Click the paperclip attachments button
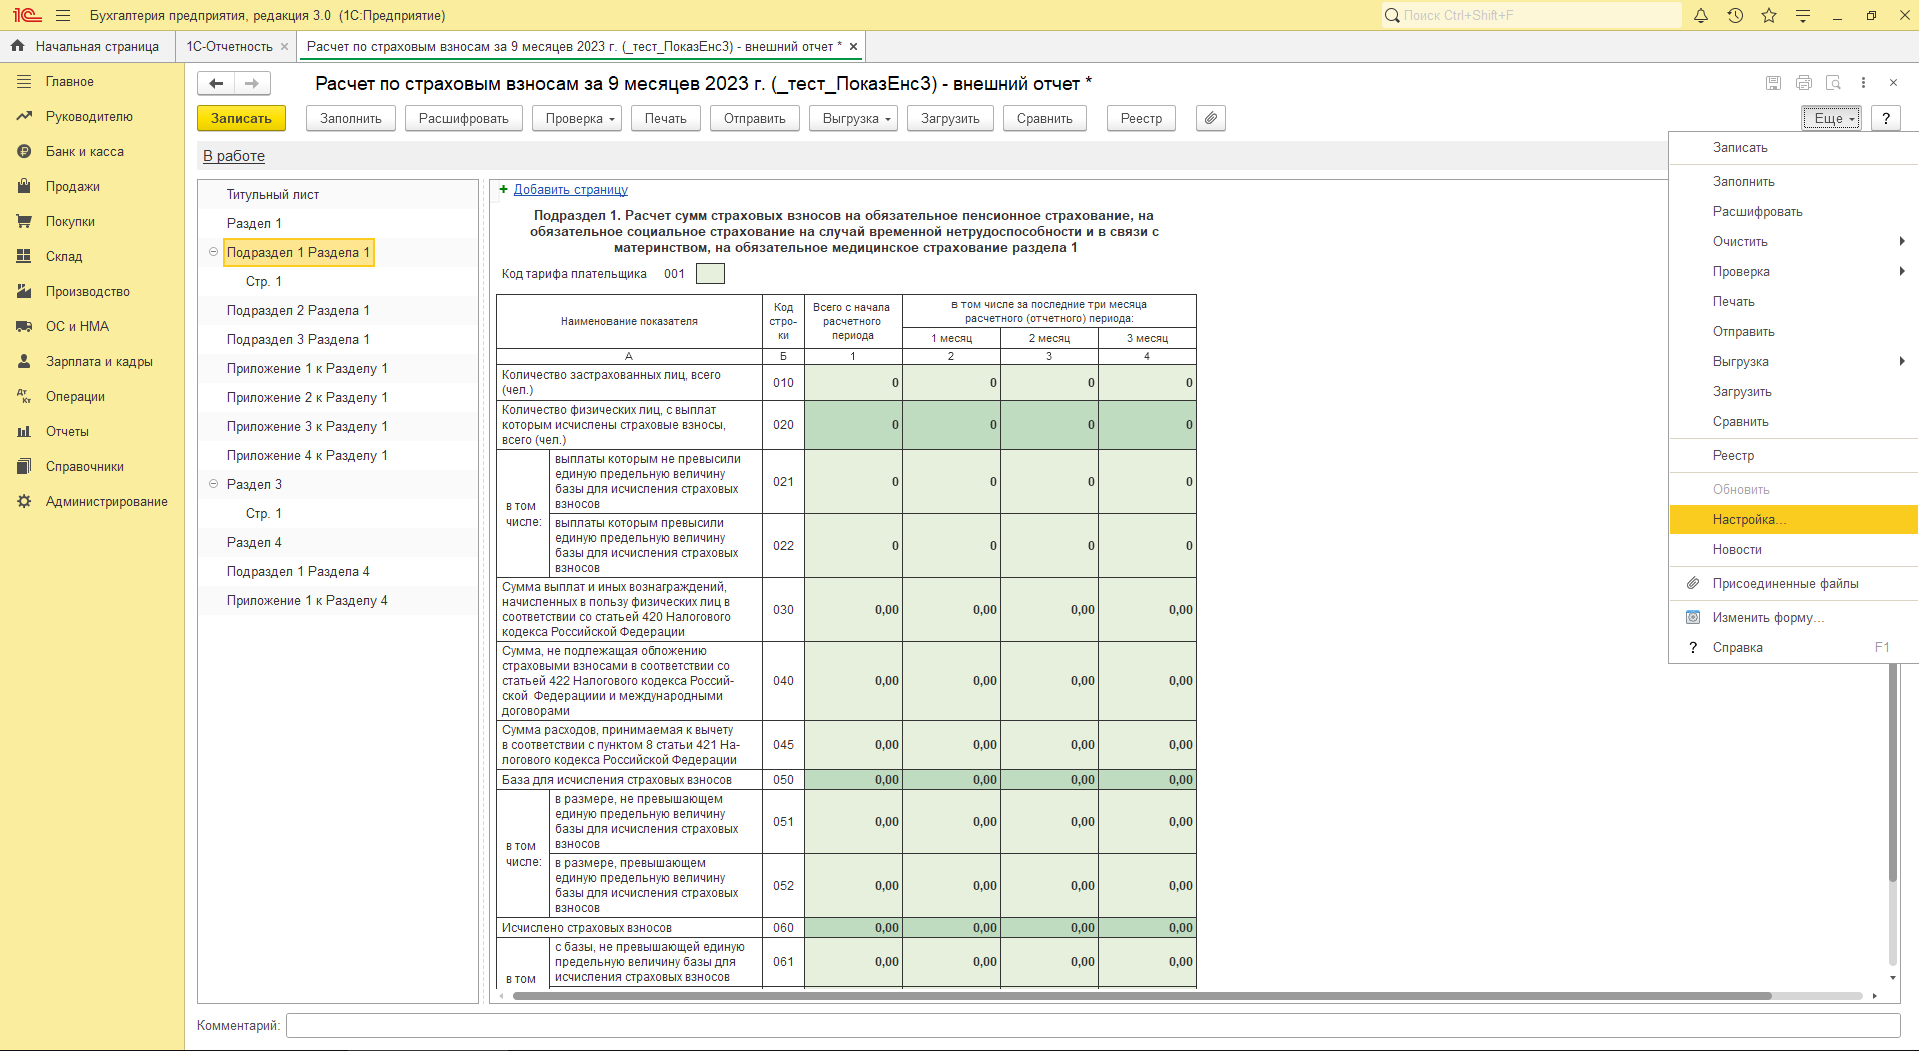 [x=1210, y=118]
